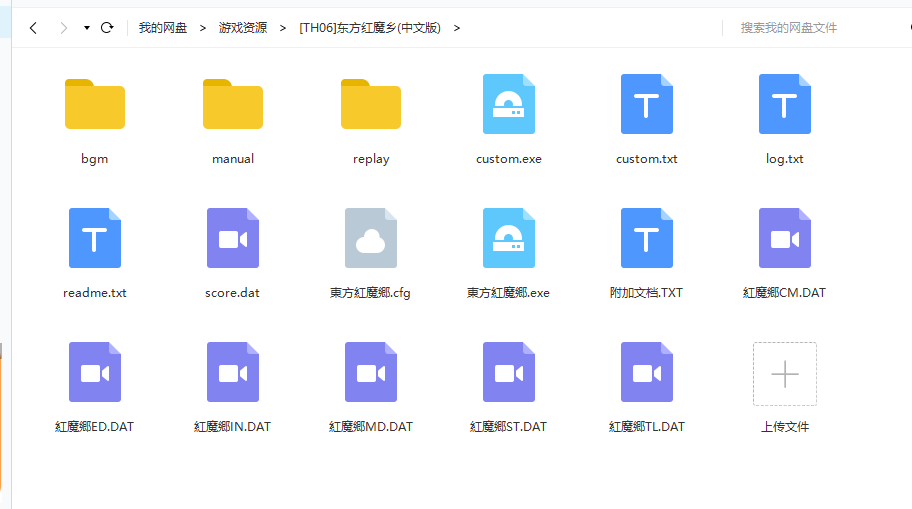Image resolution: width=912 pixels, height=509 pixels.
Task: Click the 紅魔郷MD.DAT file name
Action: click(370, 427)
